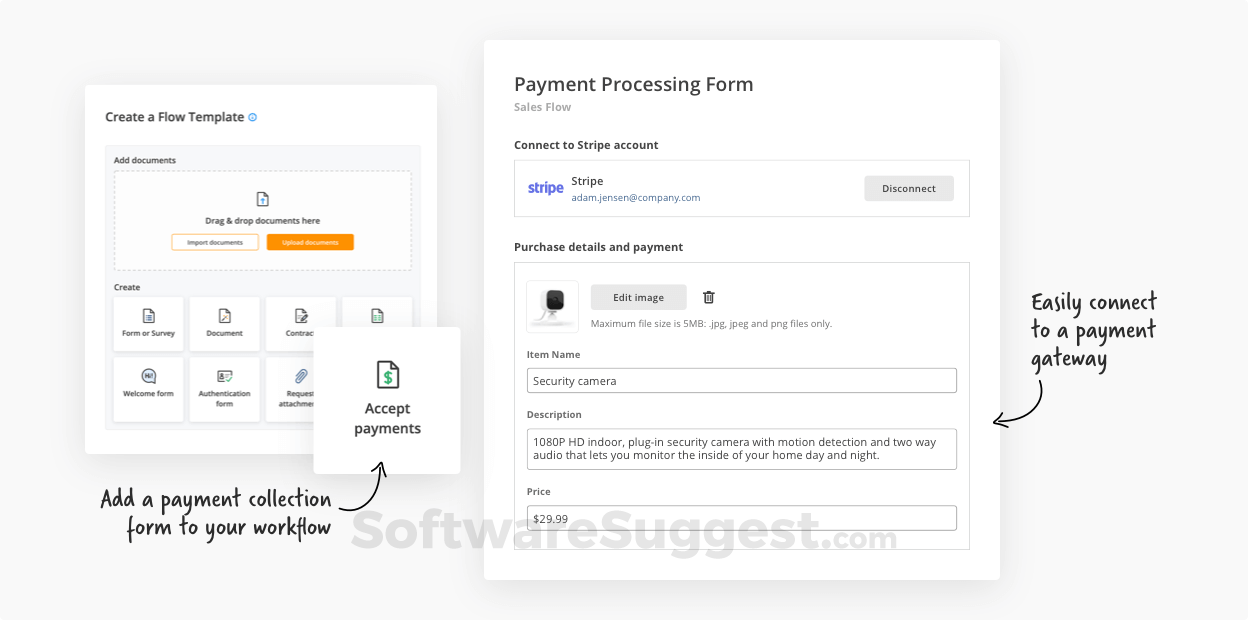Click the Stripe logo

tap(546, 188)
